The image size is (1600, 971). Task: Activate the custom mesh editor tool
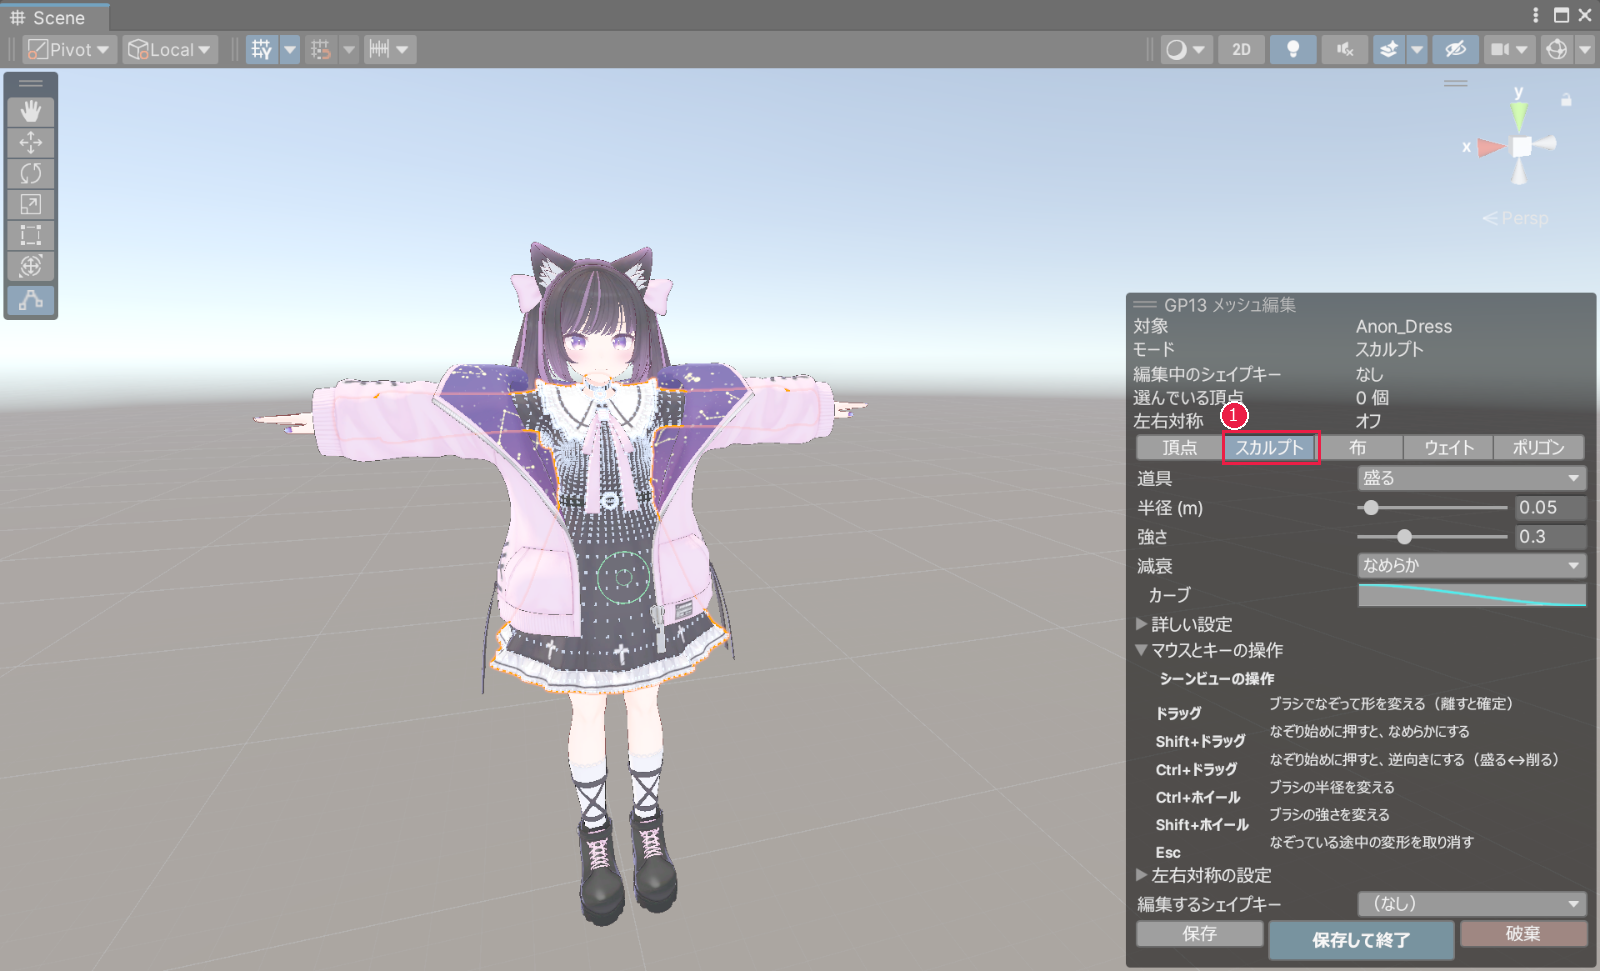tap(31, 300)
